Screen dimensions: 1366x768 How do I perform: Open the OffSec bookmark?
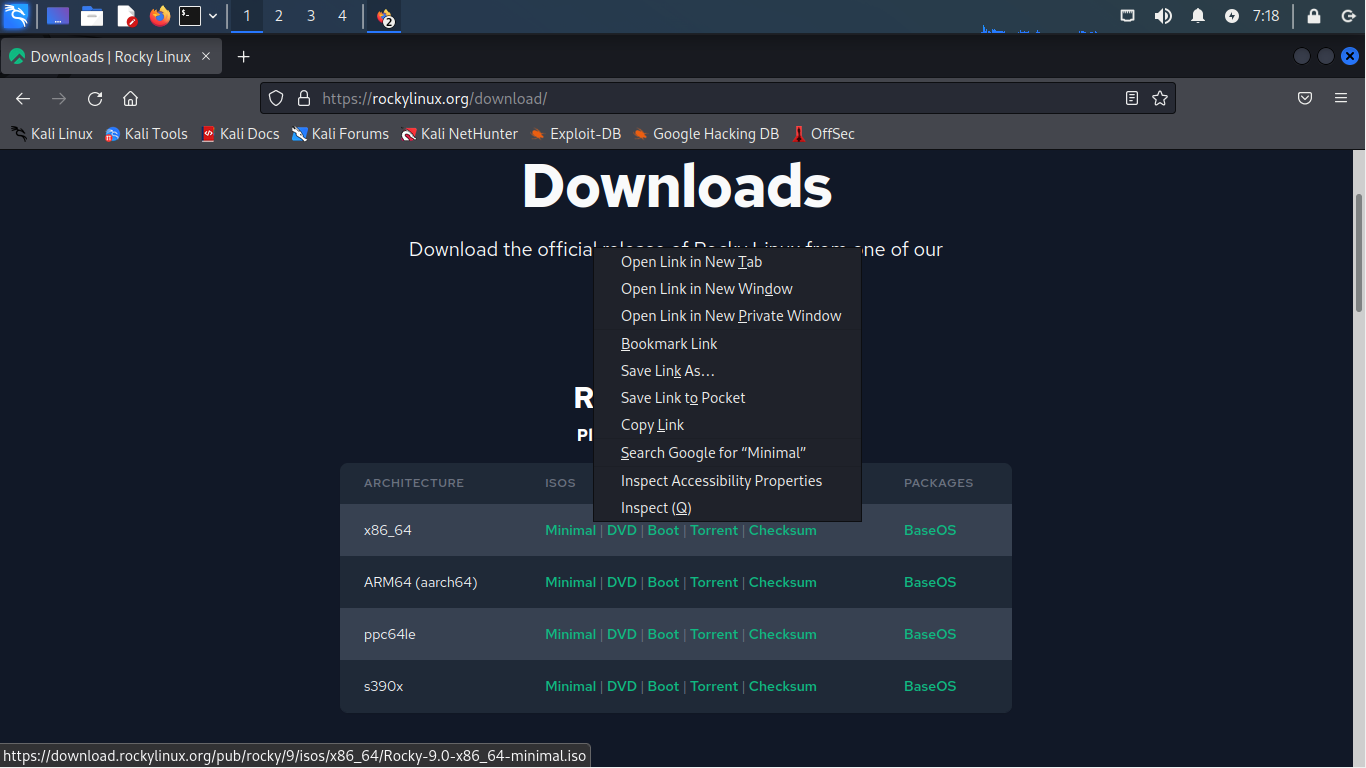[x=823, y=134]
